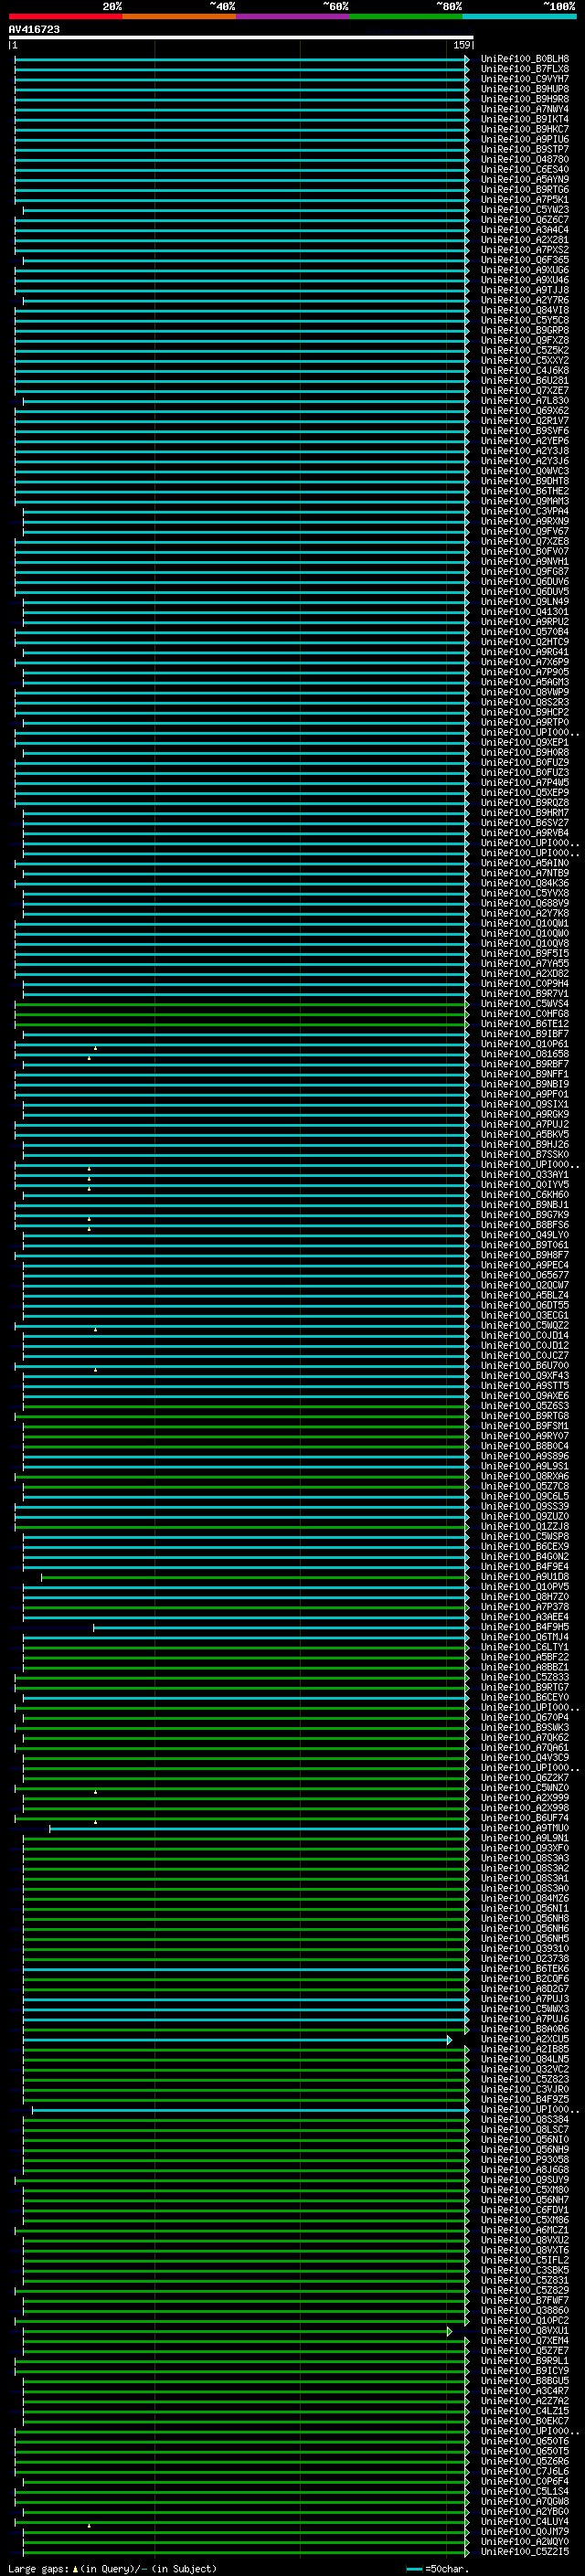Screen dimensions: 585x2576
Task: Click the alignment bar for UniRef100_B0BLH8
Action: (x=241, y=60)
